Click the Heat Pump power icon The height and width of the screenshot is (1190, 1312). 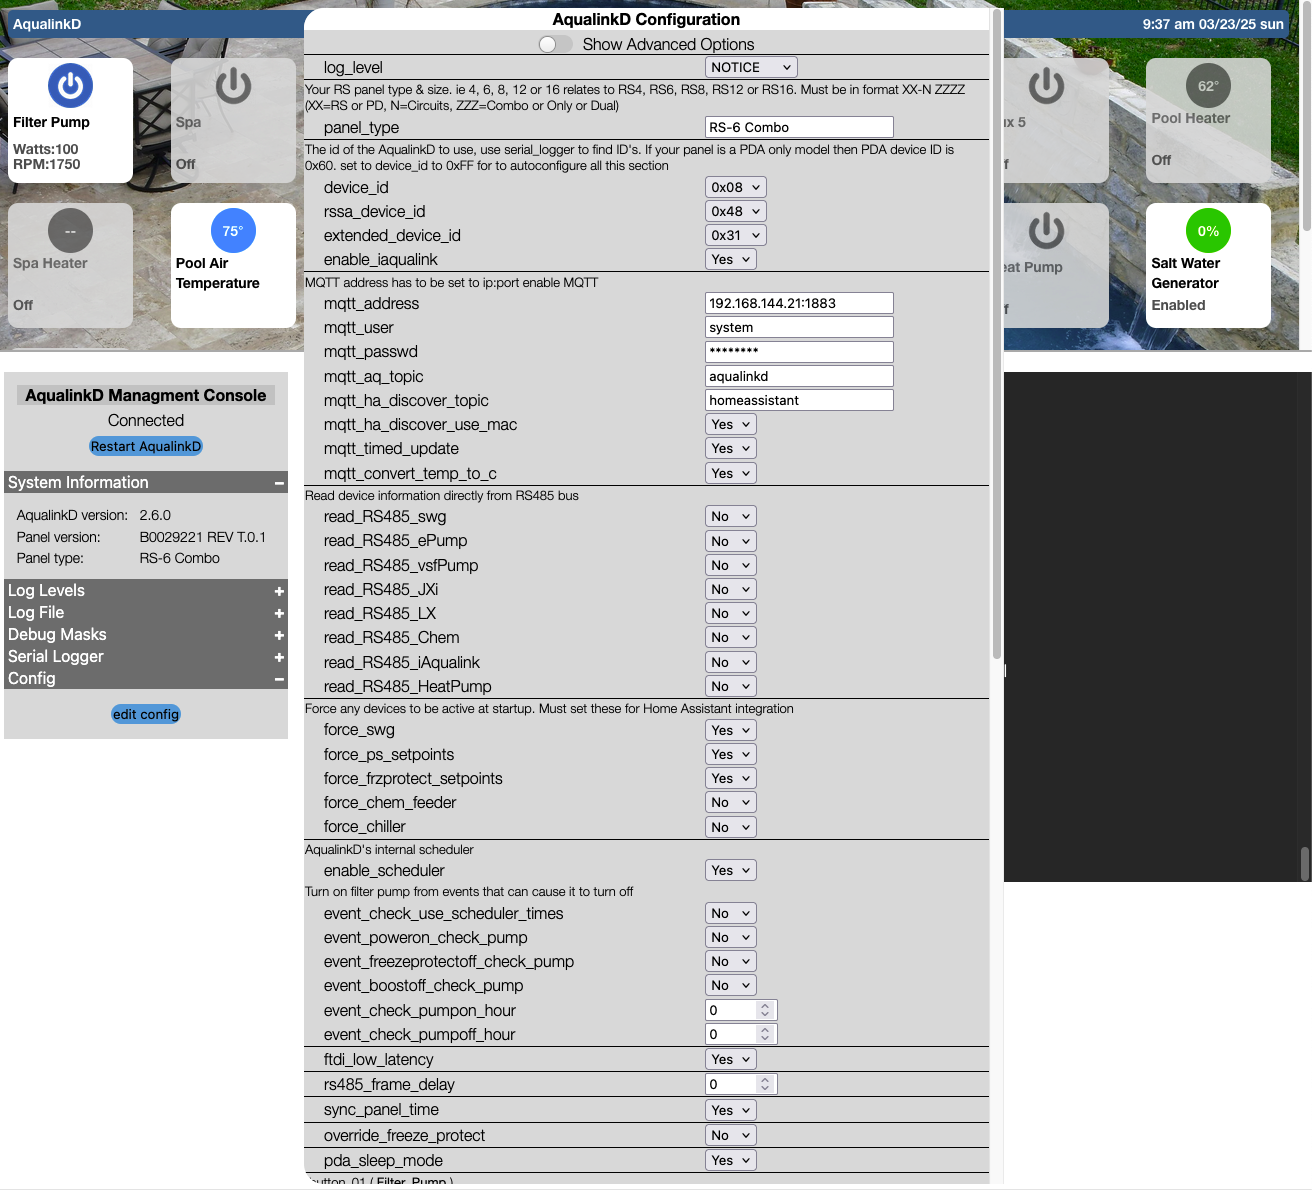(x=1046, y=231)
